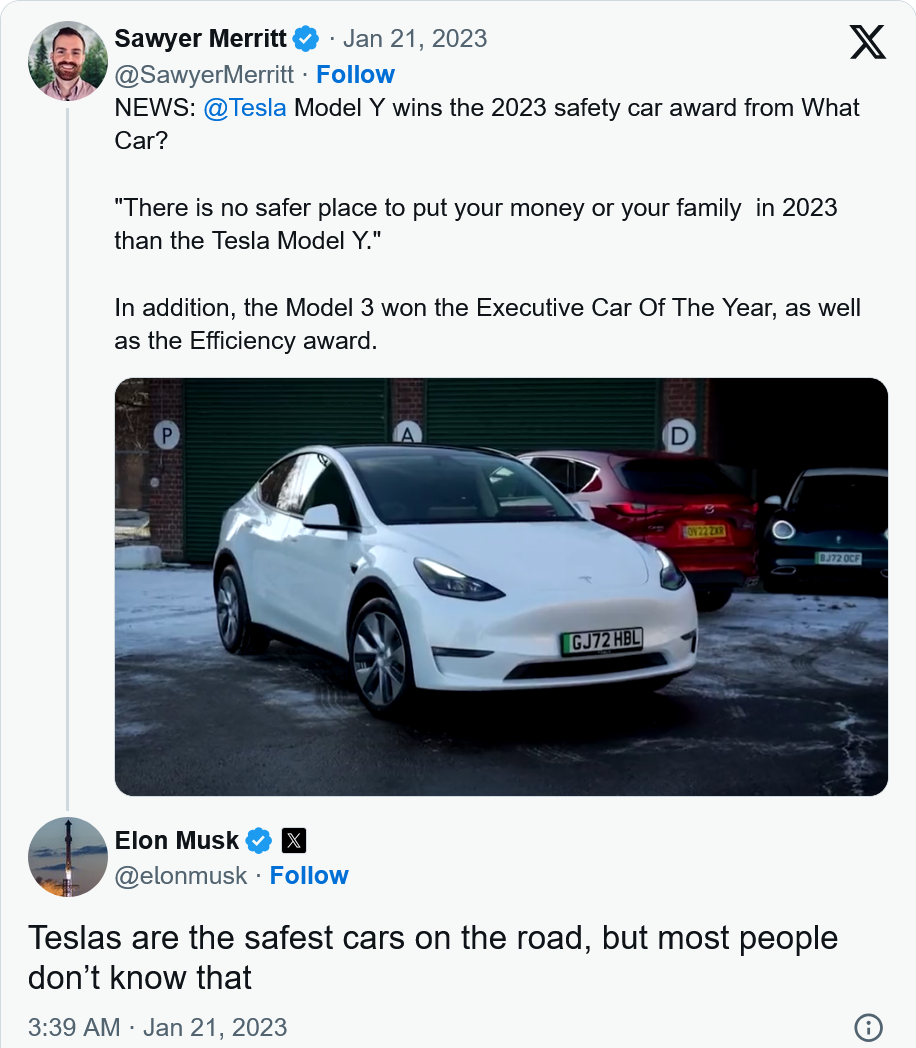Image resolution: width=916 pixels, height=1048 pixels.
Task: Open Sawyer Merritt's profile picture
Action: click(x=68, y=61)
